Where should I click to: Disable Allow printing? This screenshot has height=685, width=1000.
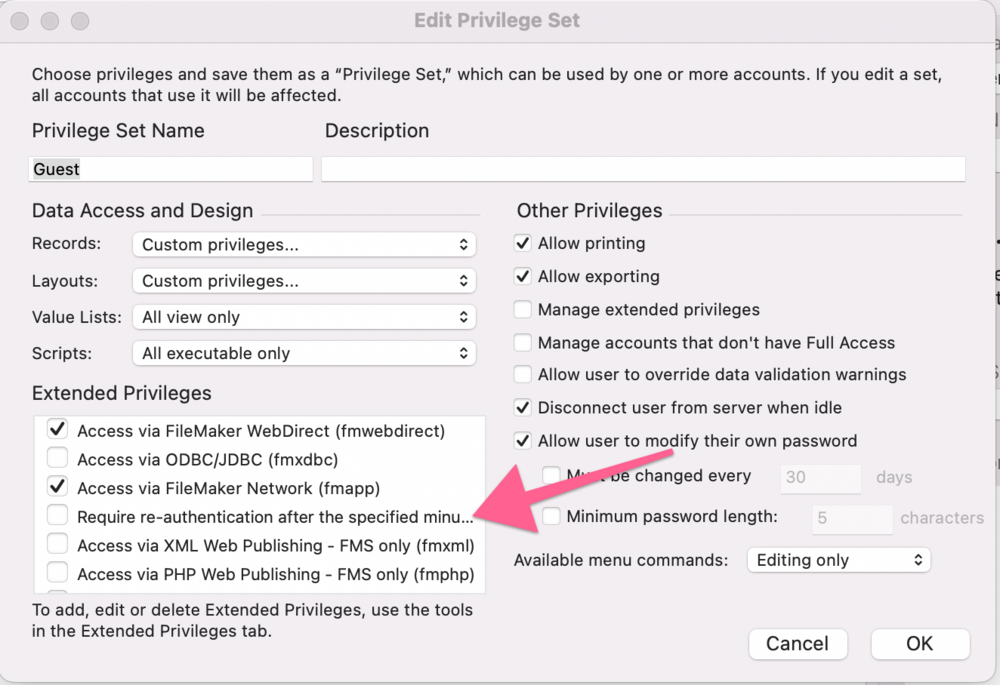click(x=523, y=242)
